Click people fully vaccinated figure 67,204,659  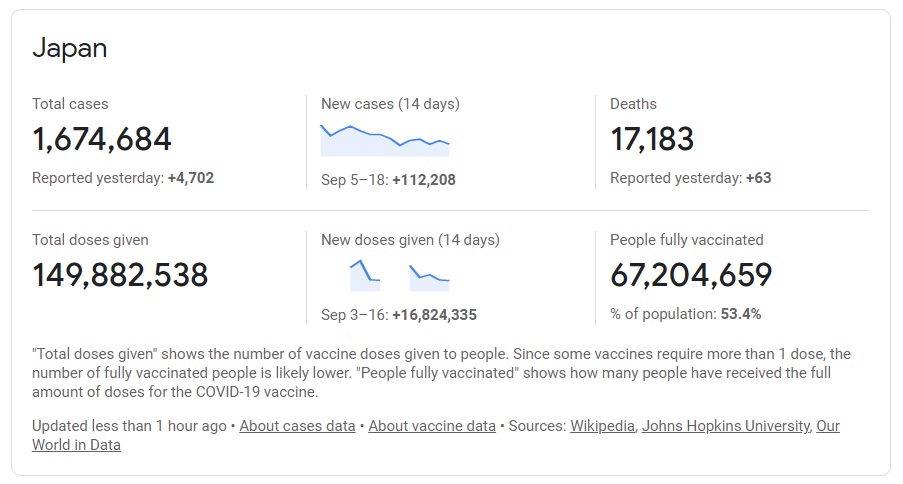(x=691, y=275)
